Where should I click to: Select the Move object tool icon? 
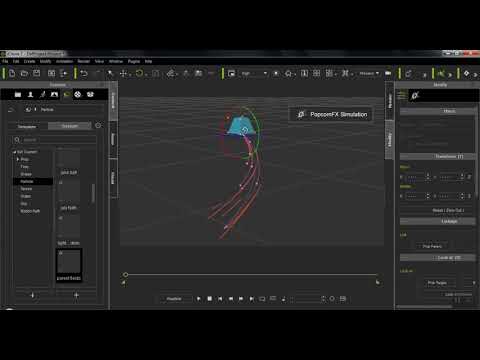click(123, 73)
